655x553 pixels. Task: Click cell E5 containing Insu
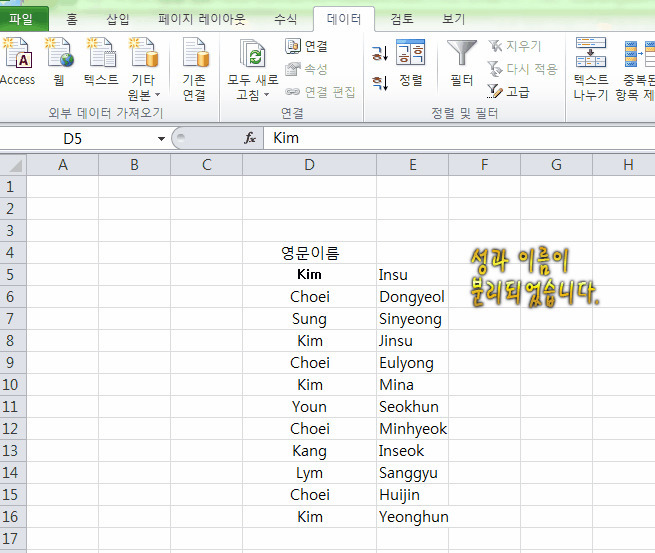412,274
